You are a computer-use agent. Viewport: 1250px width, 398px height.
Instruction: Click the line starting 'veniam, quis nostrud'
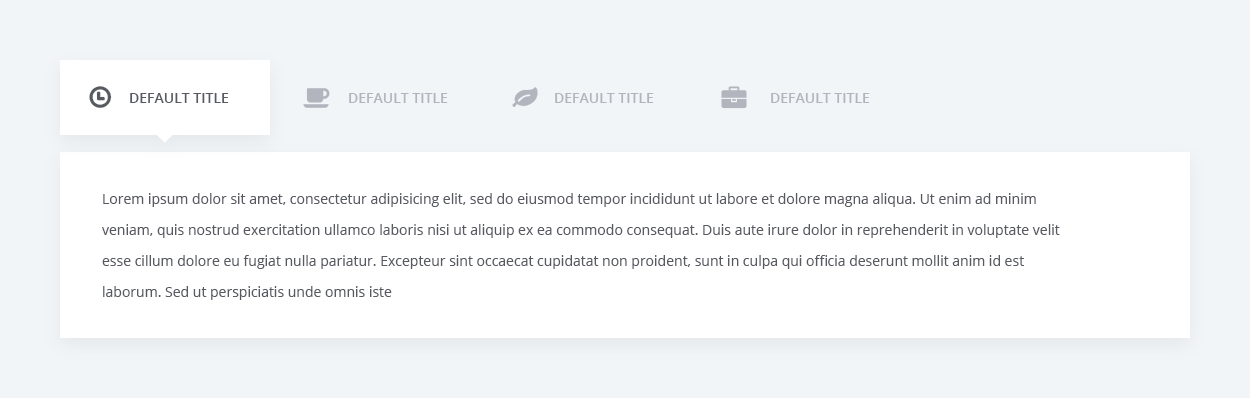(x=581, y=230)
